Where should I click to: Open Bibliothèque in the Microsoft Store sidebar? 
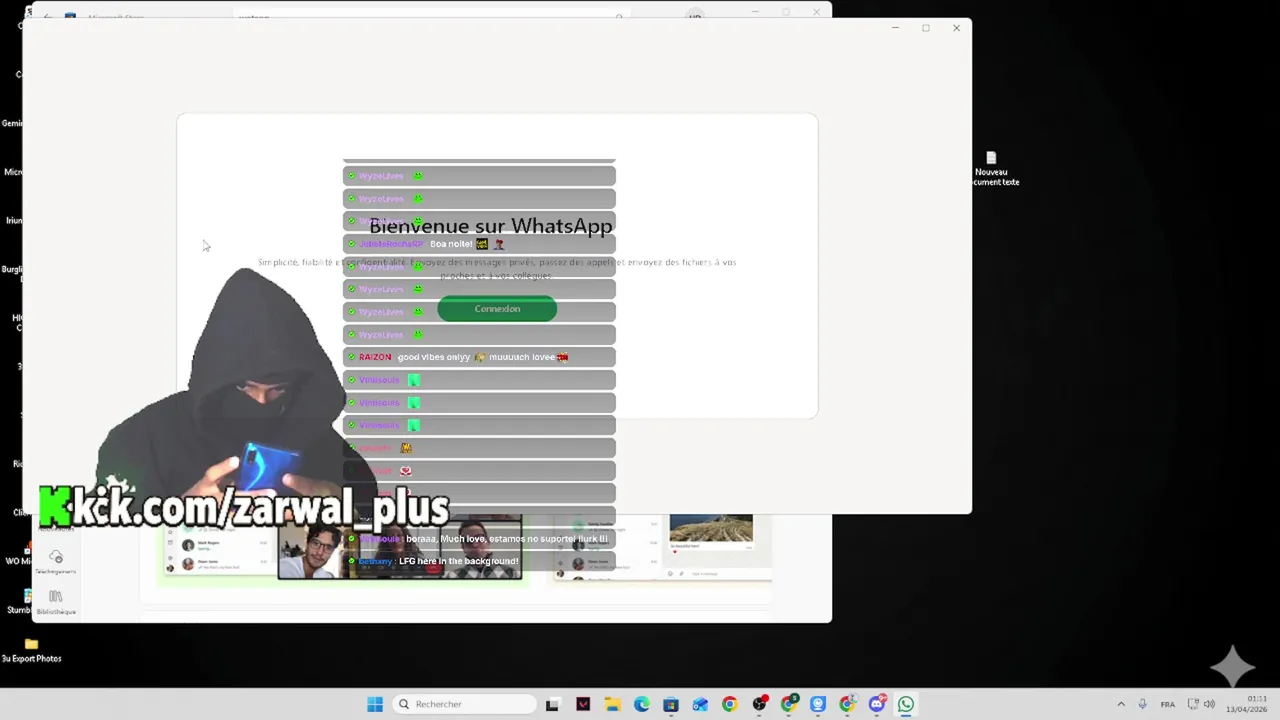(56, 601)
